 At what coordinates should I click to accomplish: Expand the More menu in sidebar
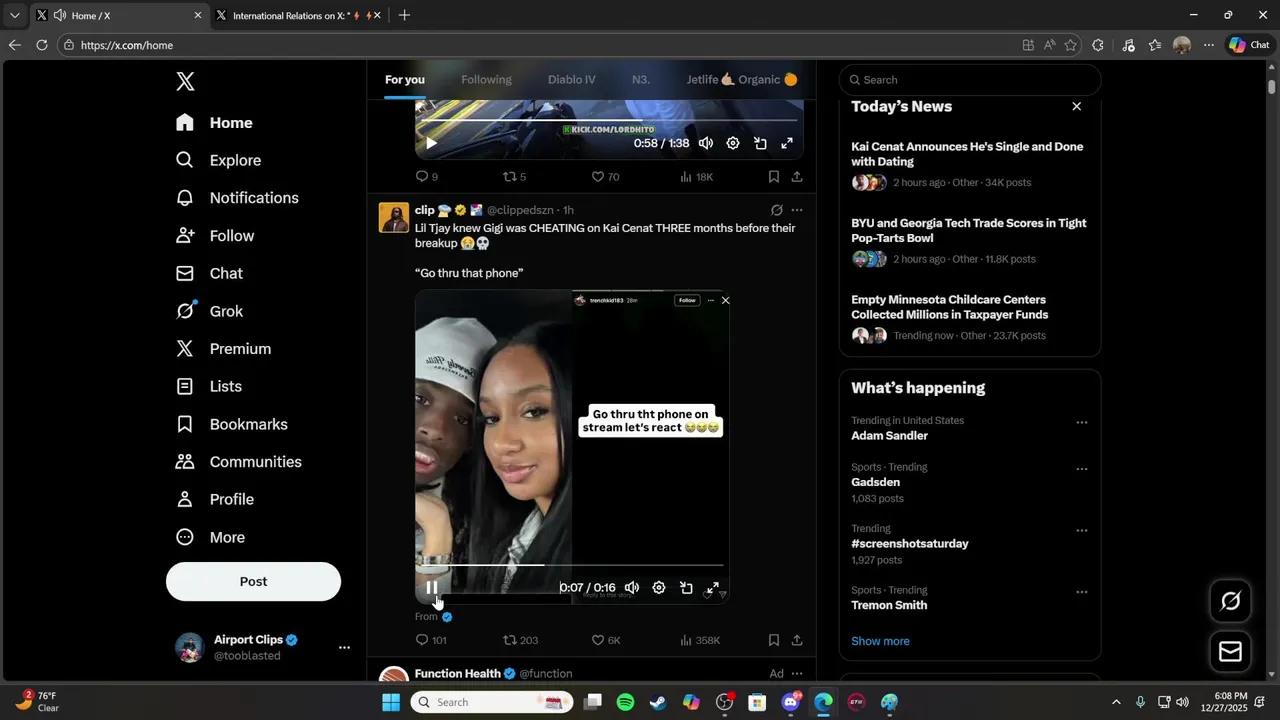point(210,537)
